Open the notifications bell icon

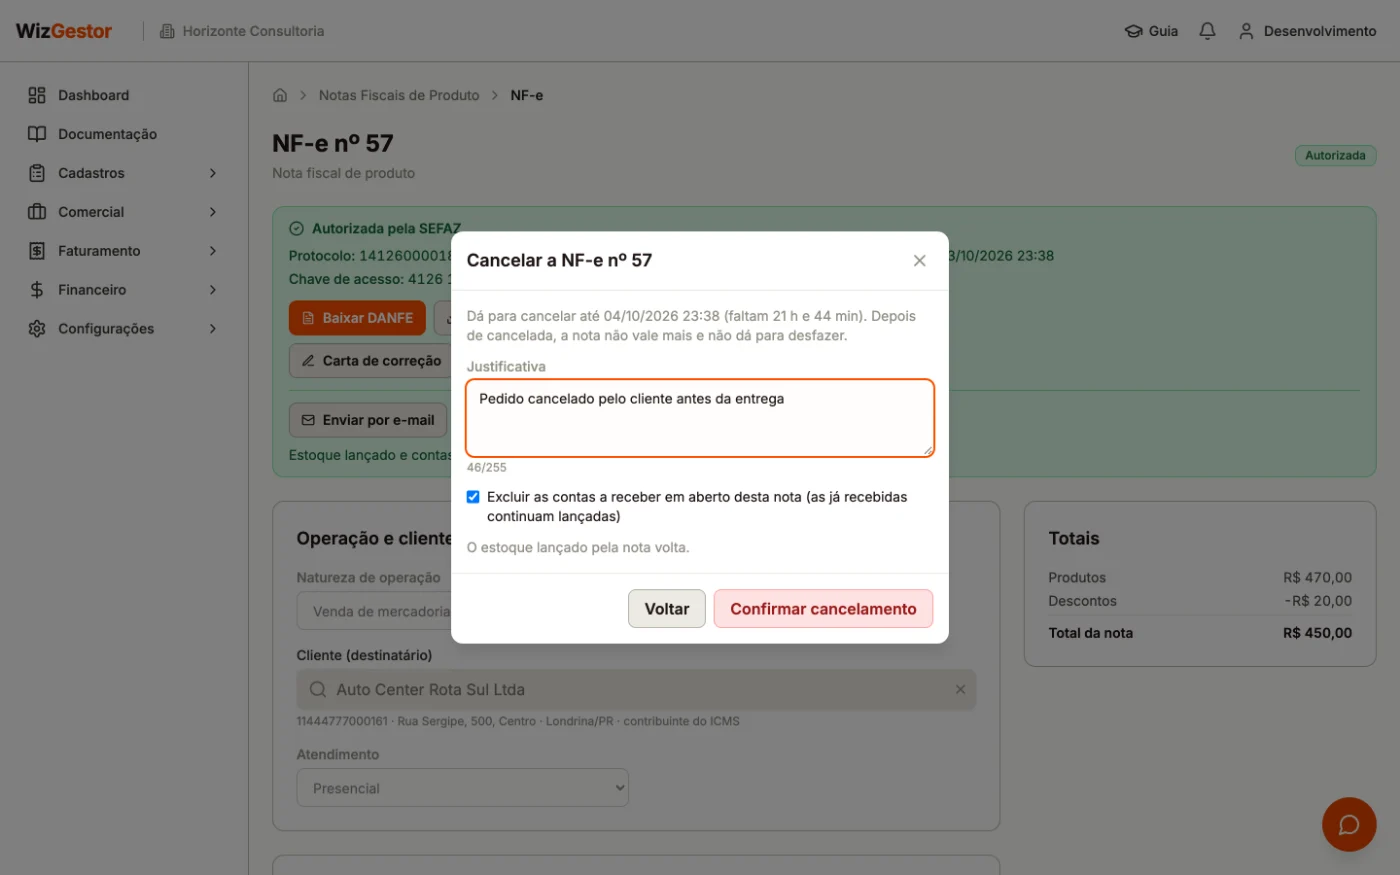(1207, 31)
